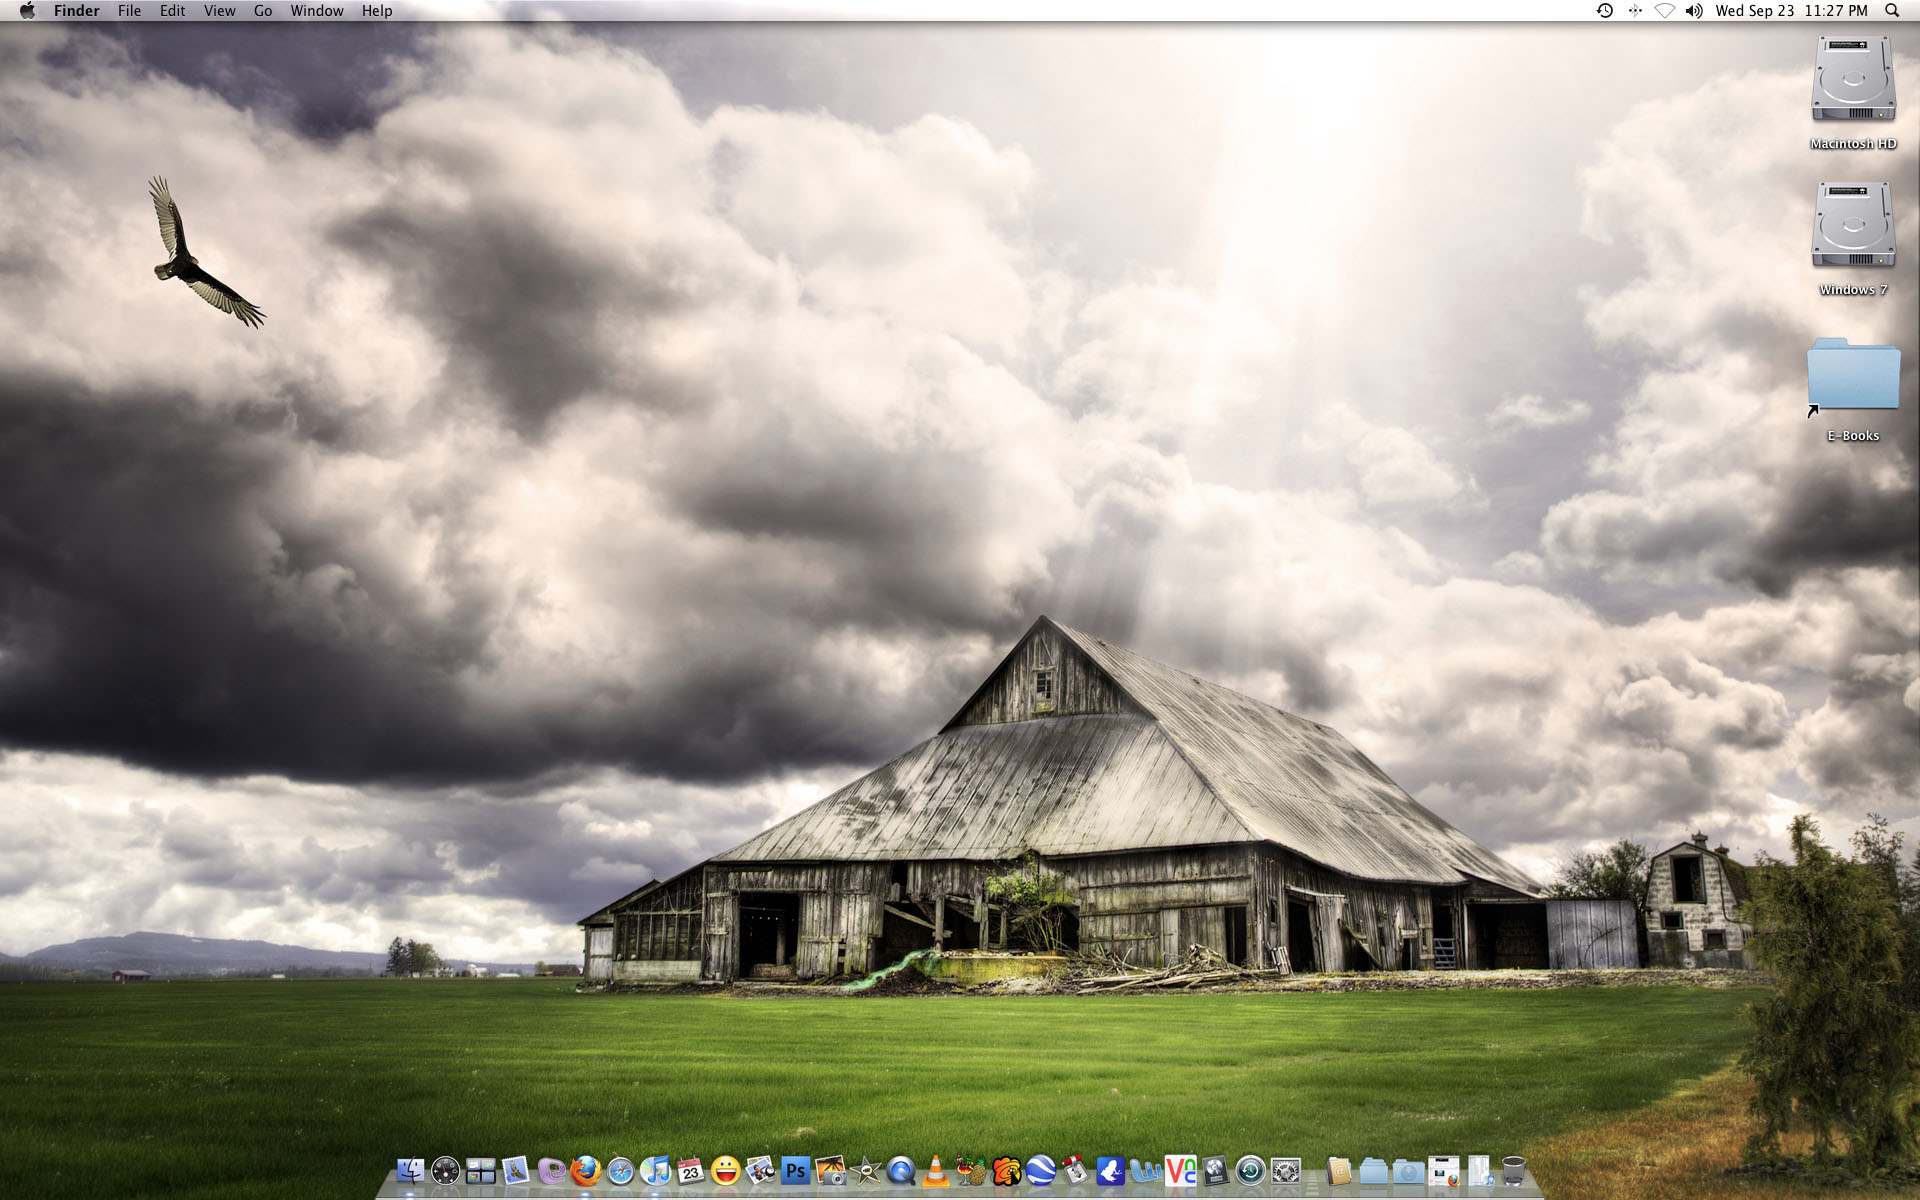Open the Apple menu
Screen dimensions: 1920x1200
pos(27,10)
